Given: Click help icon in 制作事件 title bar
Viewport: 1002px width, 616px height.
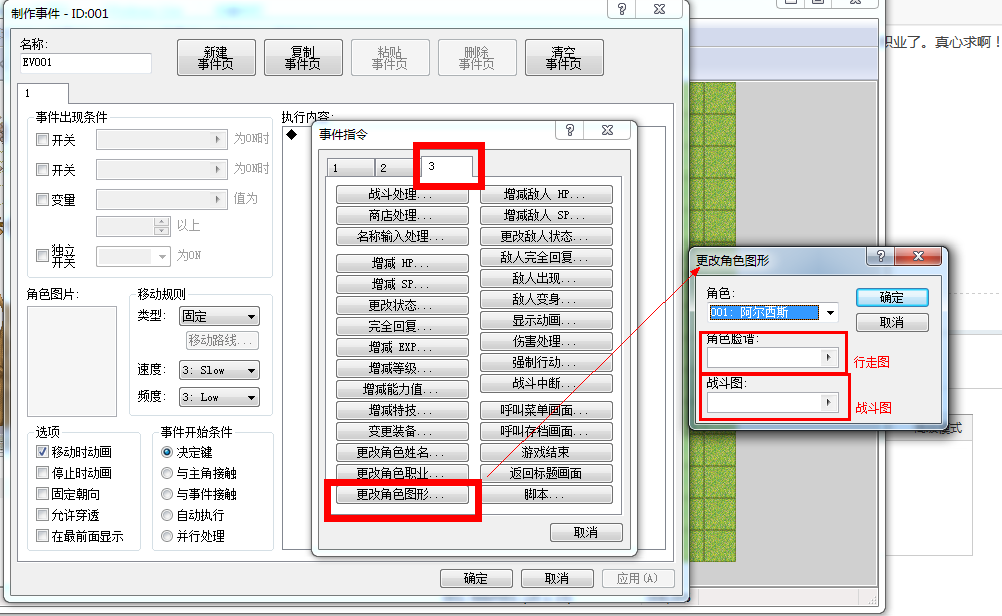Looking at the screenshot, I should click(x=622, y=9).
